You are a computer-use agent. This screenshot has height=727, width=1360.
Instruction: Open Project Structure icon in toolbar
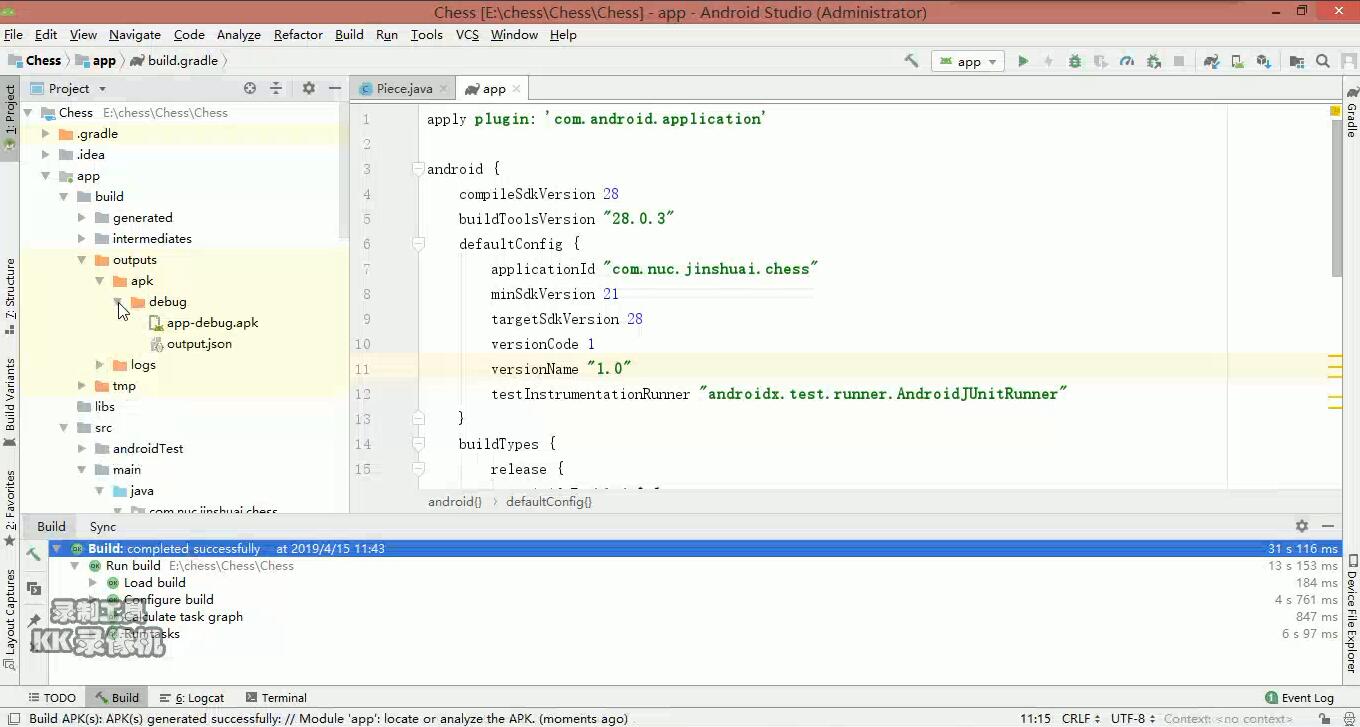[1297, 61]
